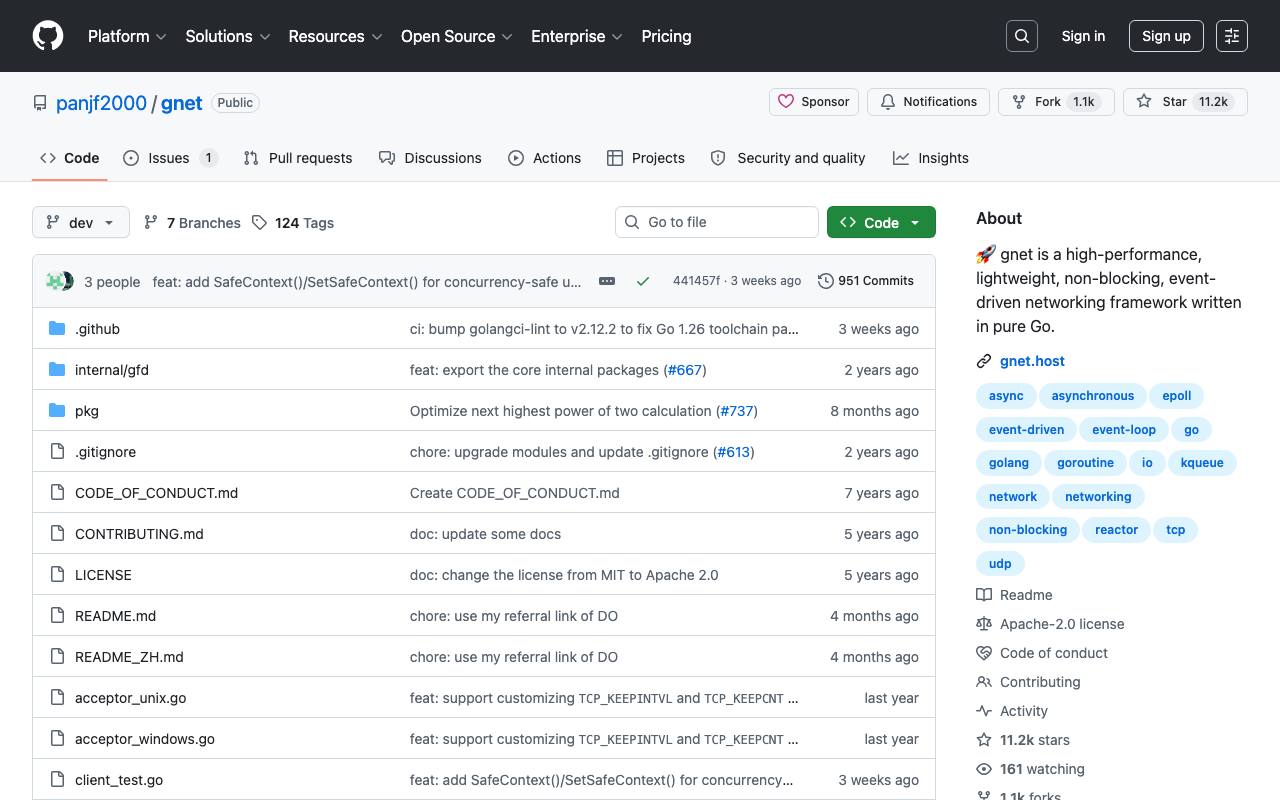Screen dimensions: 1280x800
Task: Open pull request #737 link
Action: (737, 411)
